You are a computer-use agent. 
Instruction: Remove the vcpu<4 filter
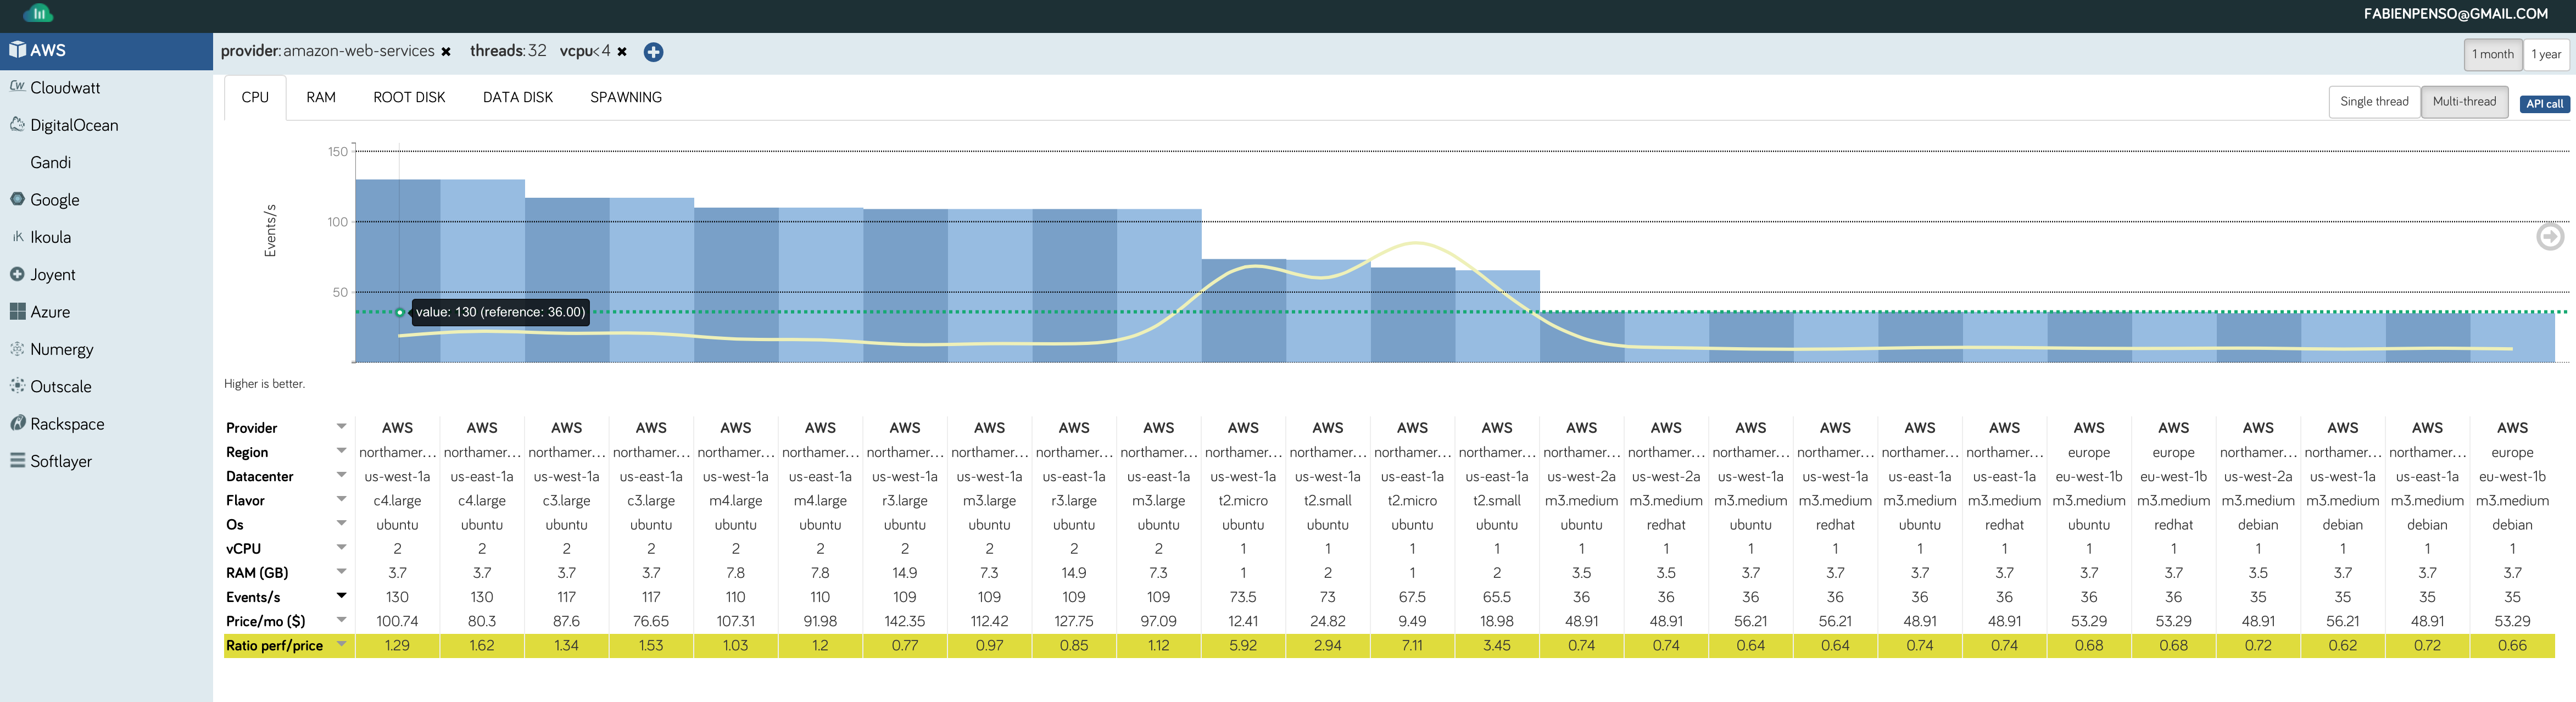coord(622,52)
